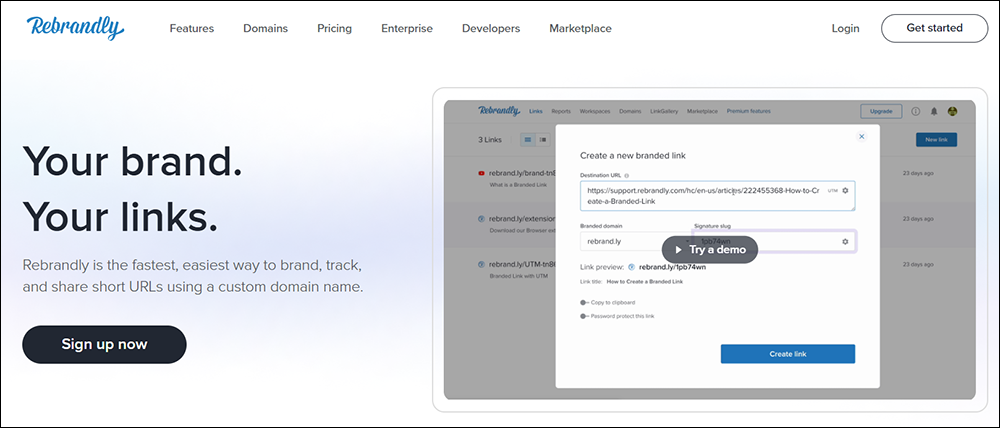Click the Create link button
Screen dimensions: 1000x428
point(788,354)
